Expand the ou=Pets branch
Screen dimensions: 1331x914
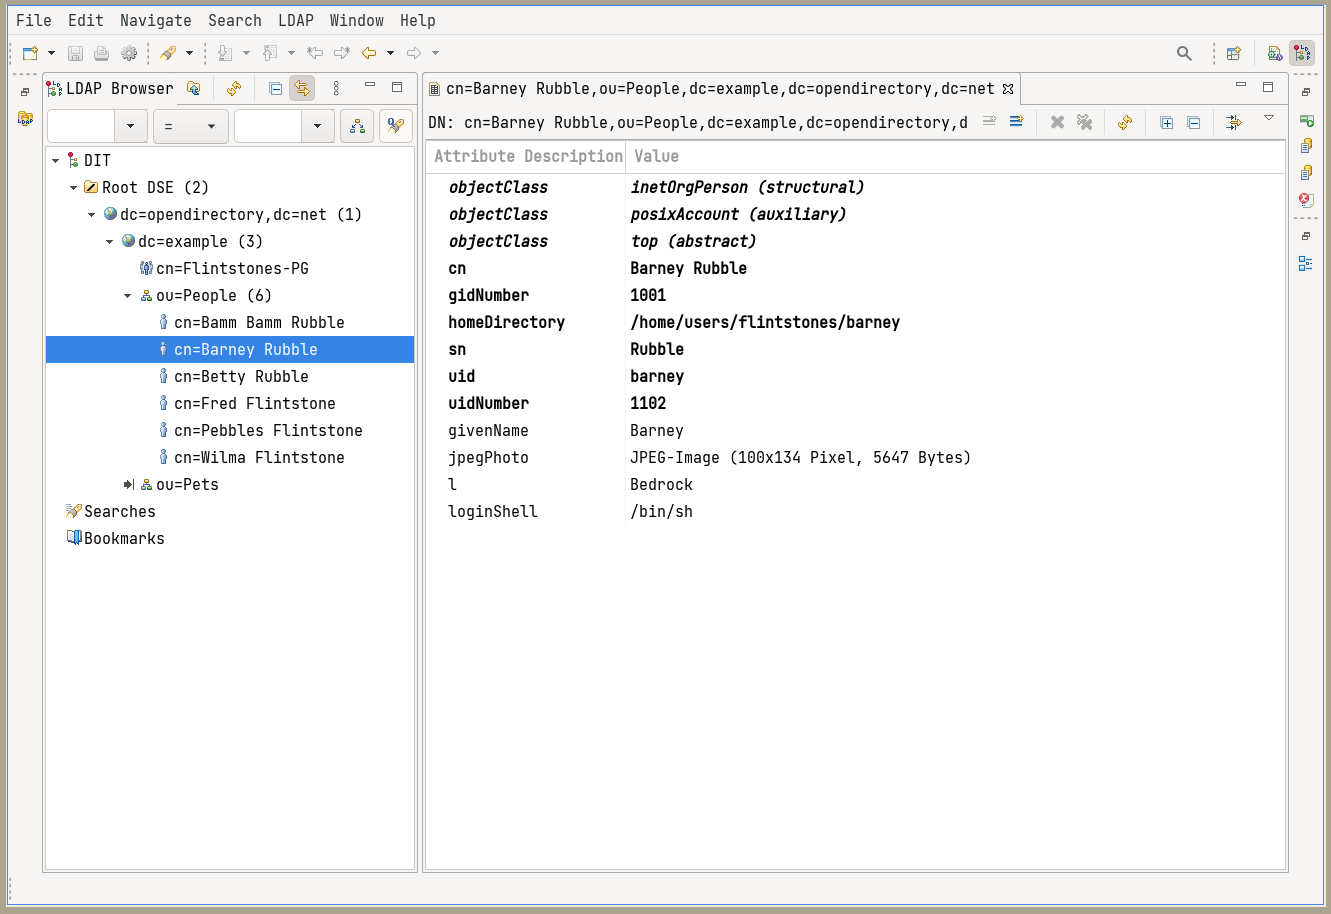tap(128, 484)
